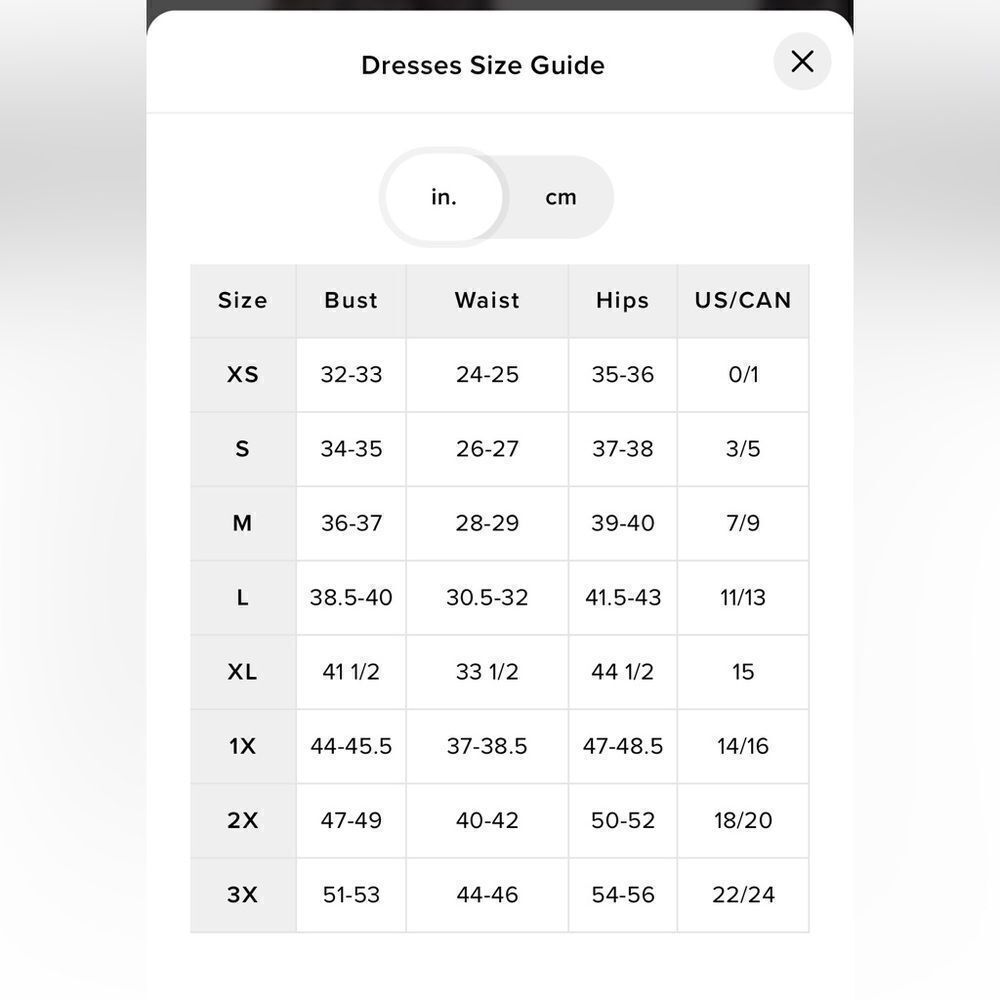
Task: Click the Hips column header
Action: coord(622,300)
